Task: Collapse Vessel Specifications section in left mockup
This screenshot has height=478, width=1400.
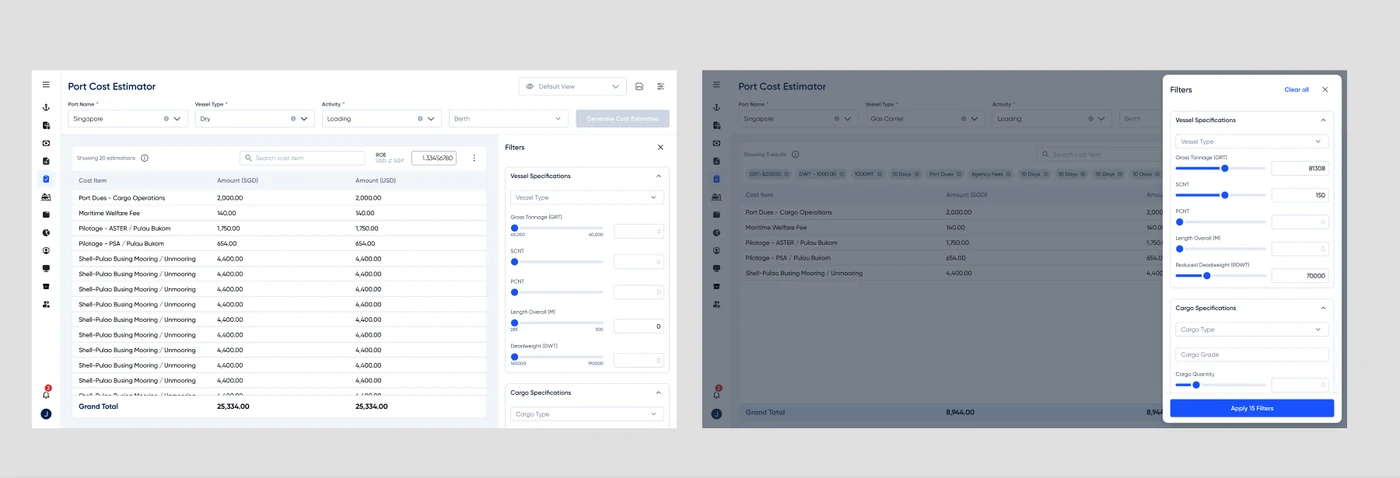Action: click(x=658, y=176)
